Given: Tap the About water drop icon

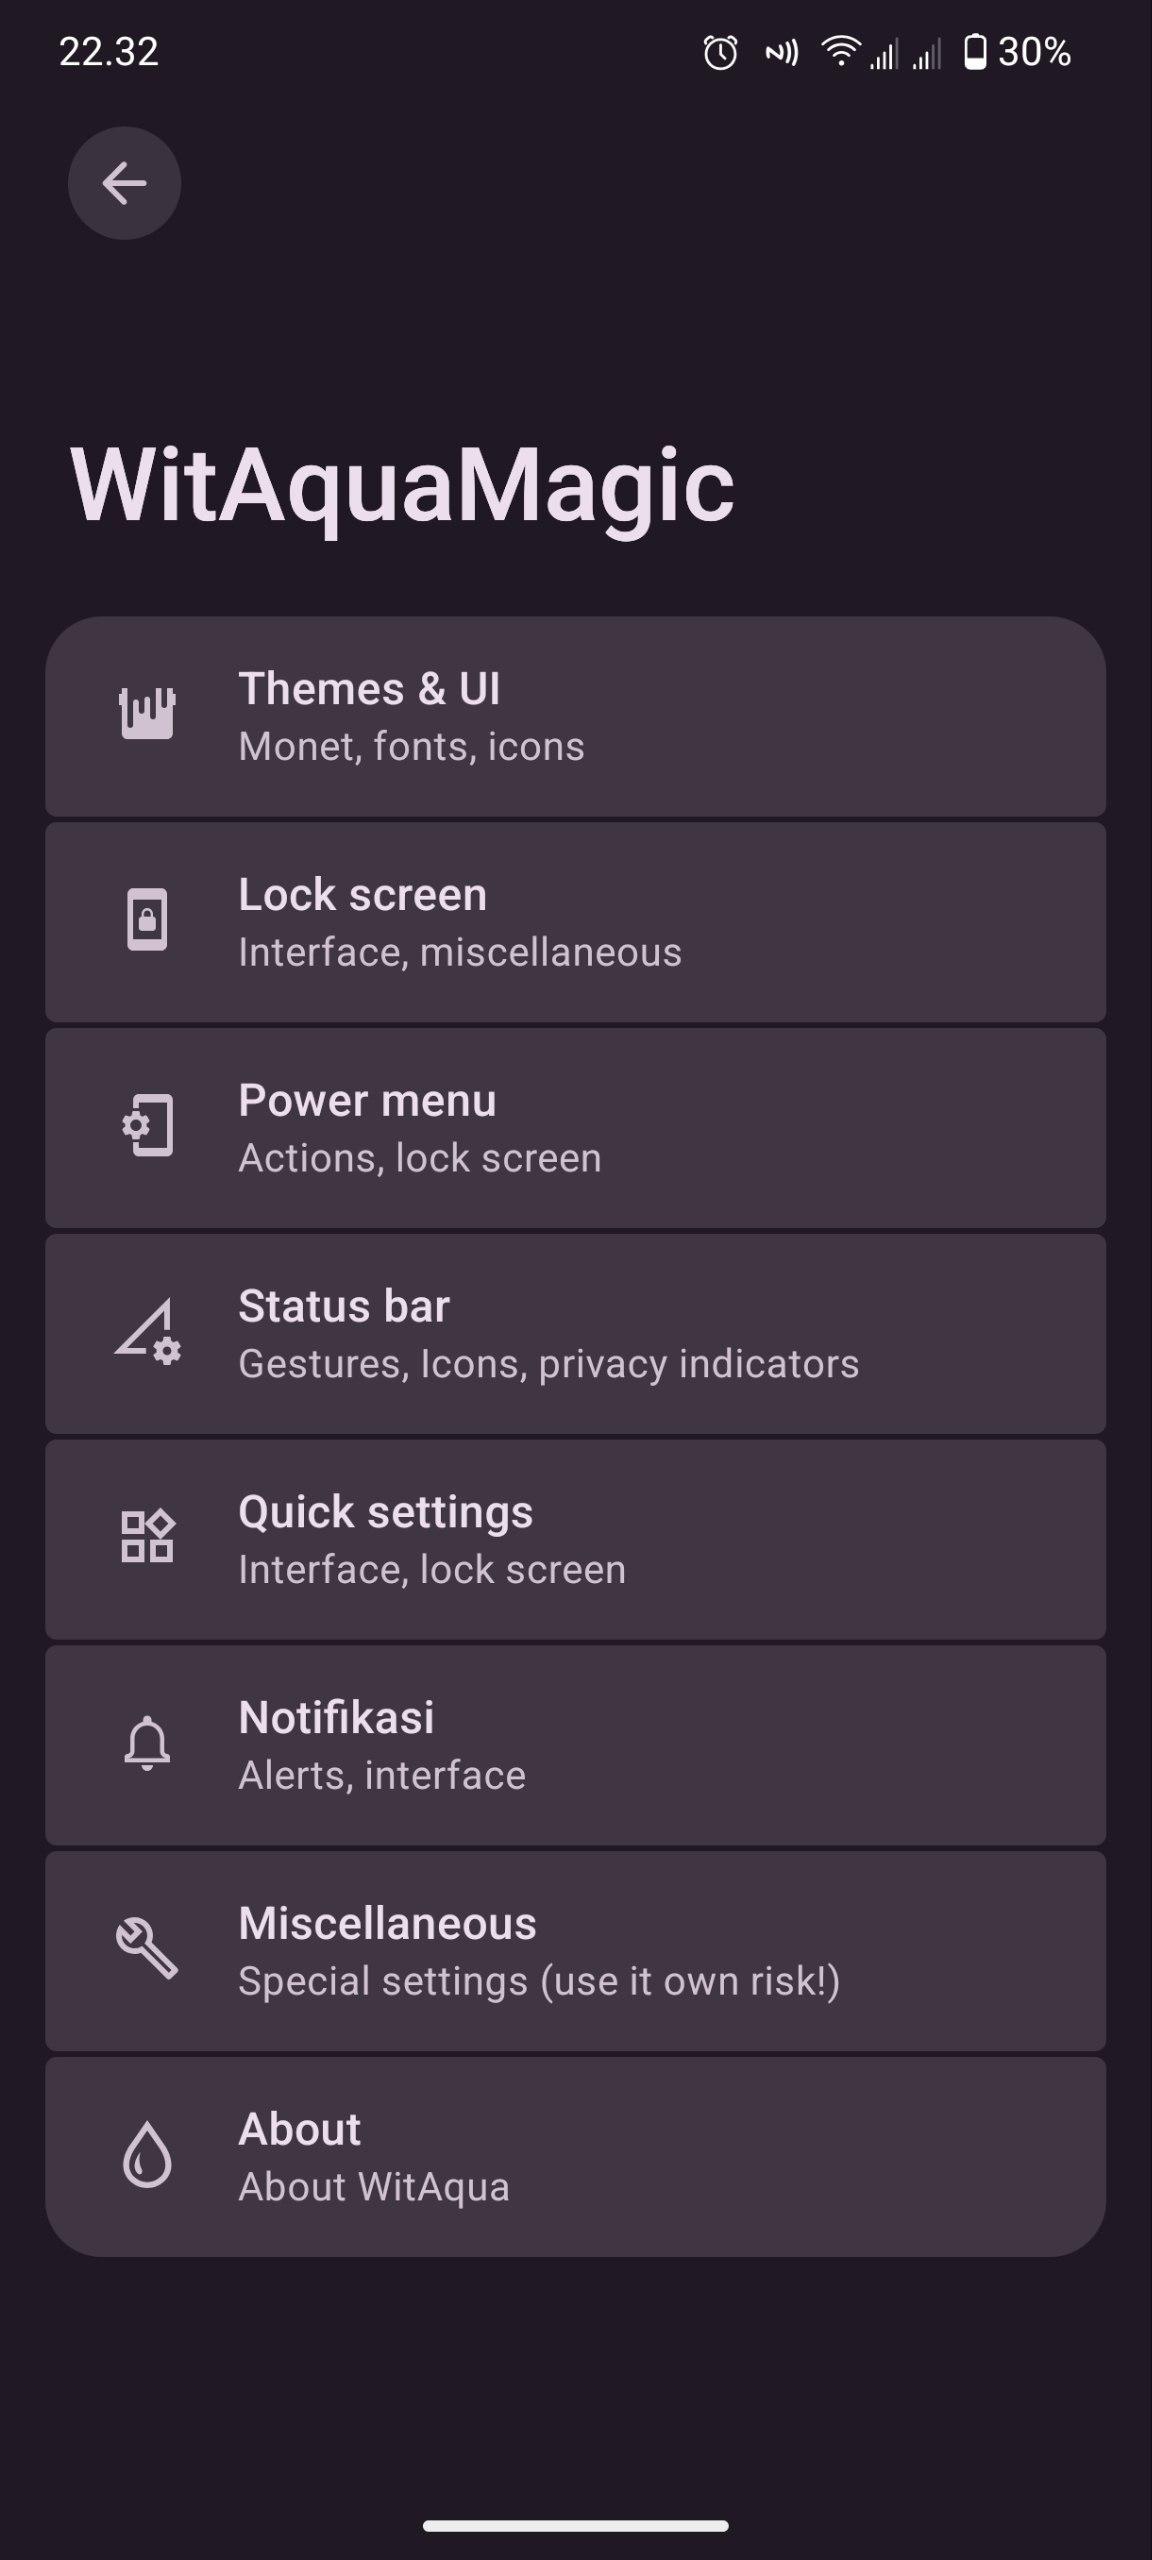Looking at the screenshot, I should (147, 2154).
